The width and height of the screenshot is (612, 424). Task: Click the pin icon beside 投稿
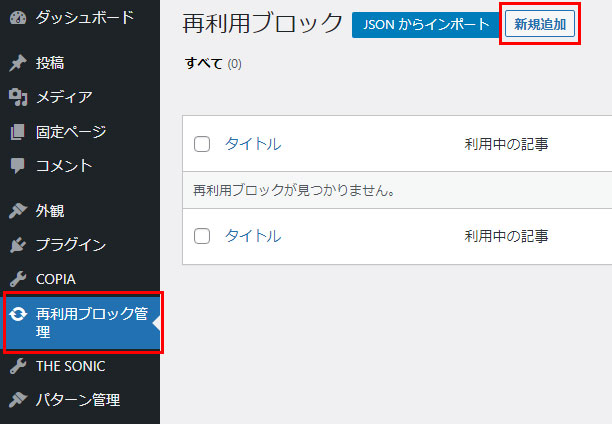pos(18,63)
